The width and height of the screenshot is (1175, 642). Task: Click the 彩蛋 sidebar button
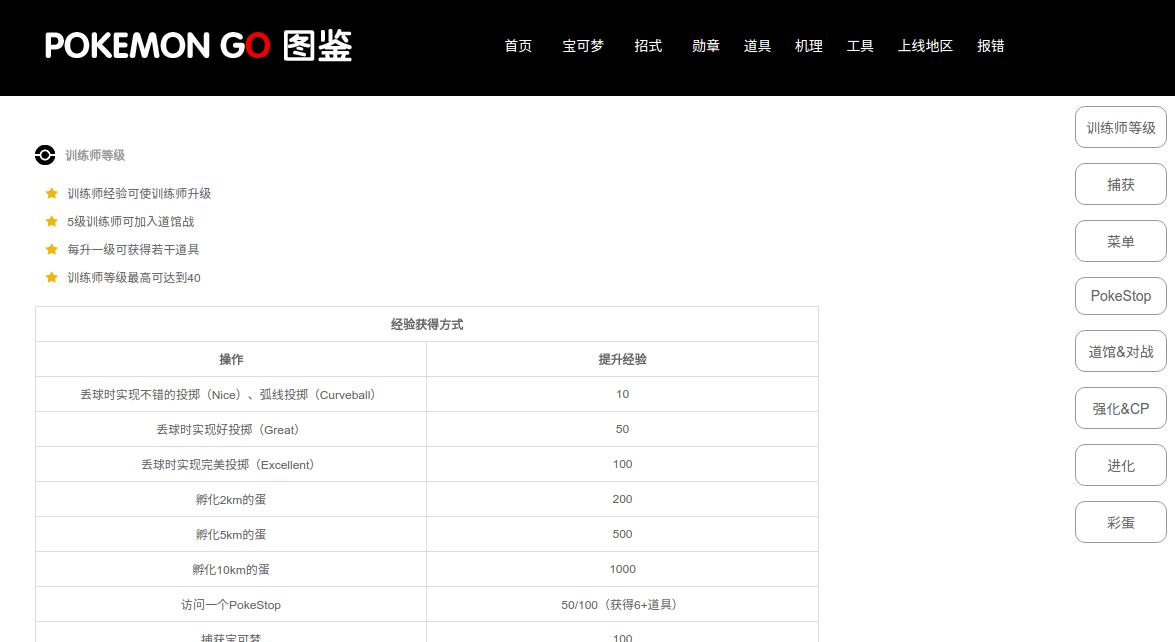[1120, 522]
